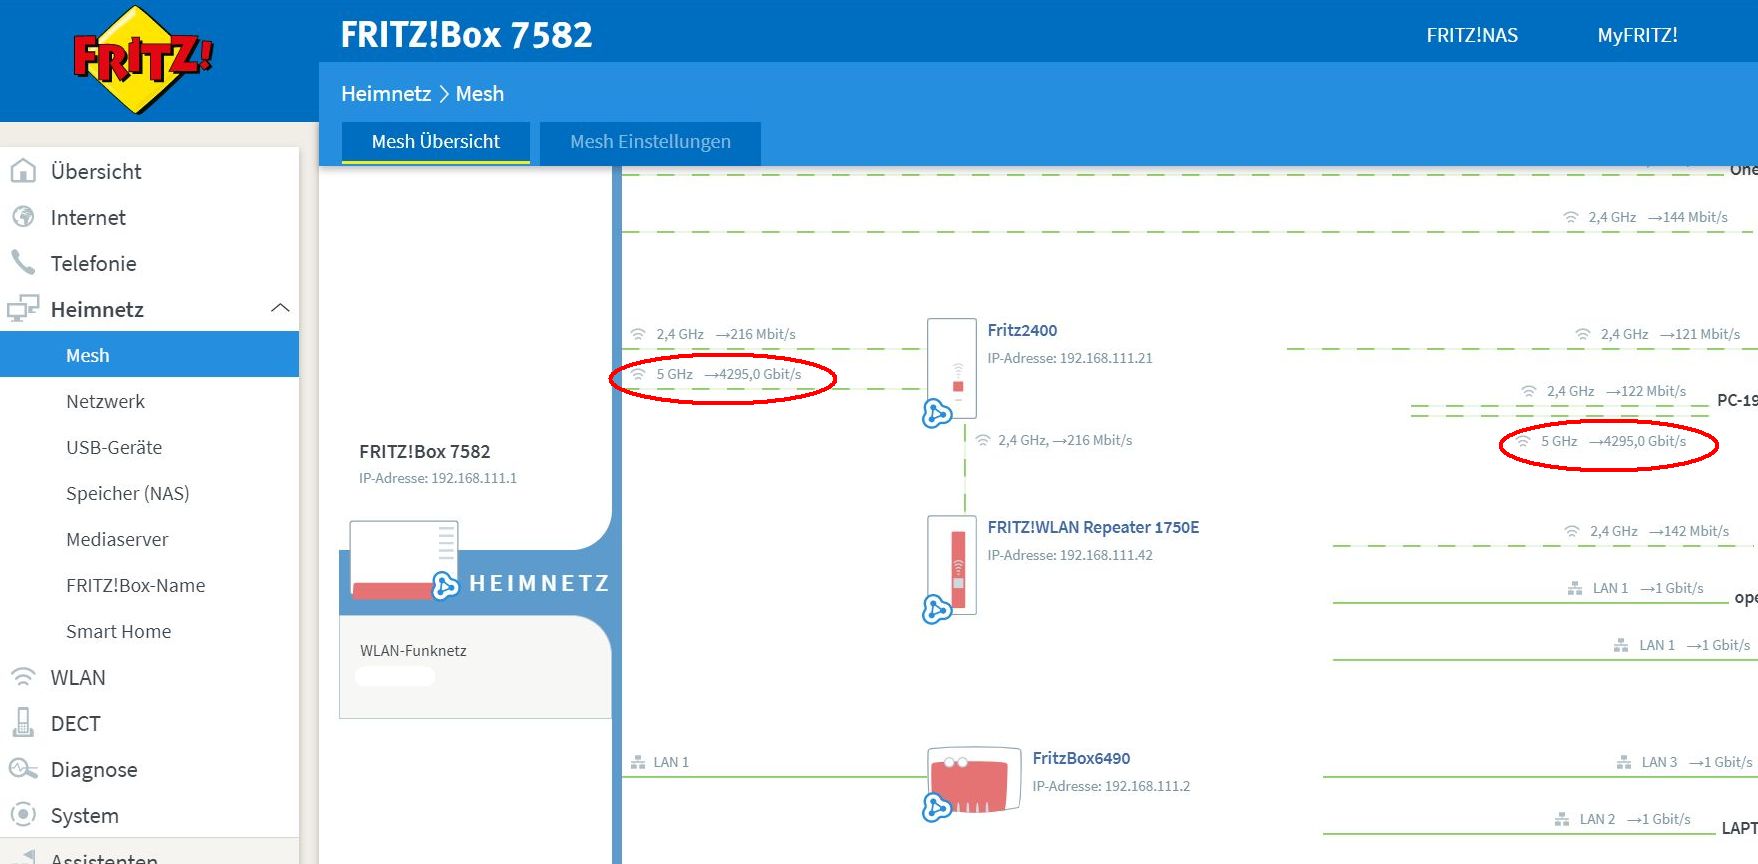1758x864 pixels.
Task: Click the DECT handset icon
Action: pos(23,722)
